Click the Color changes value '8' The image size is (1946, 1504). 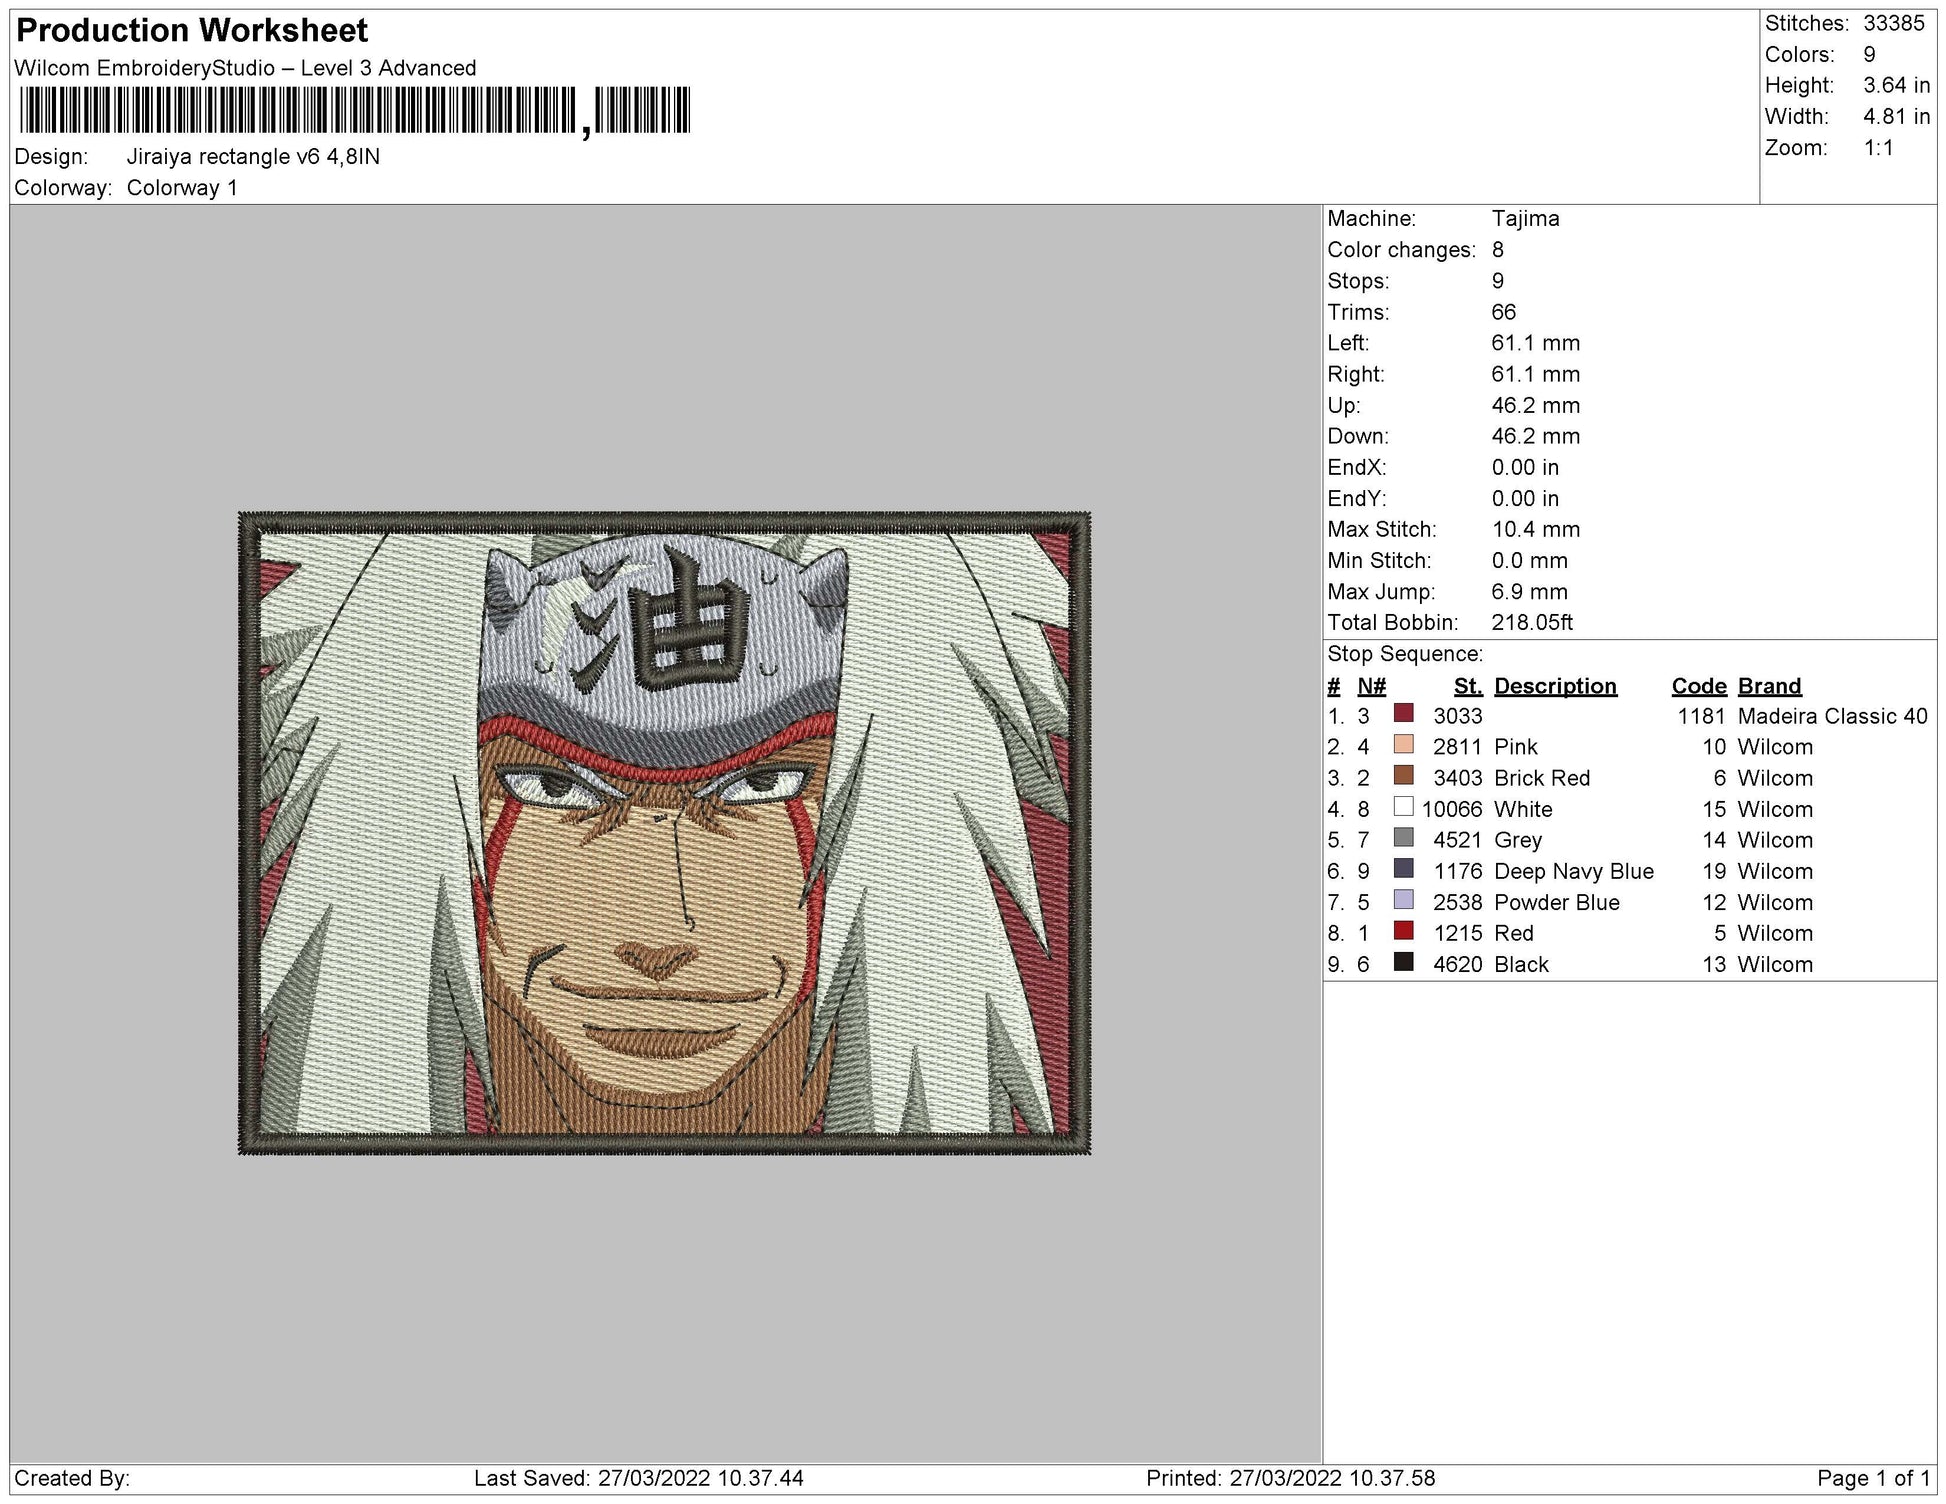(x=1498, y=250)
